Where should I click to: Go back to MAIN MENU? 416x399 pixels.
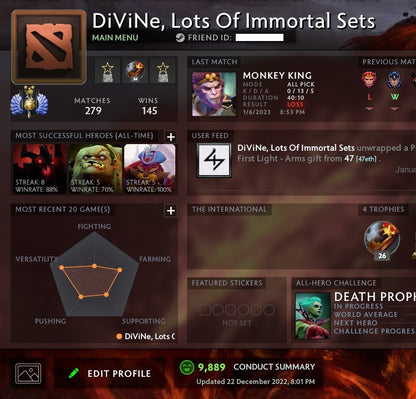coord(115,38)
